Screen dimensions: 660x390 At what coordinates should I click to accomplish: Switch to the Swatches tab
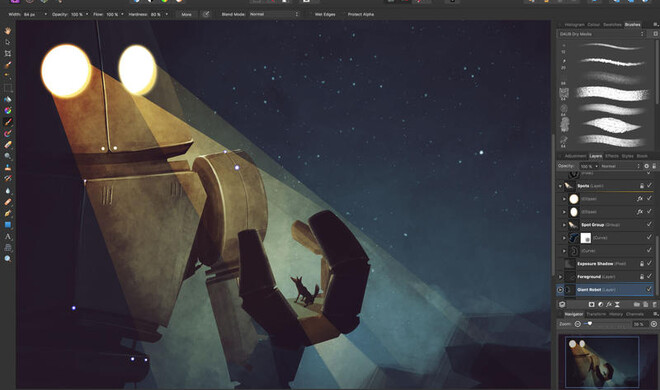coord(612,25)
